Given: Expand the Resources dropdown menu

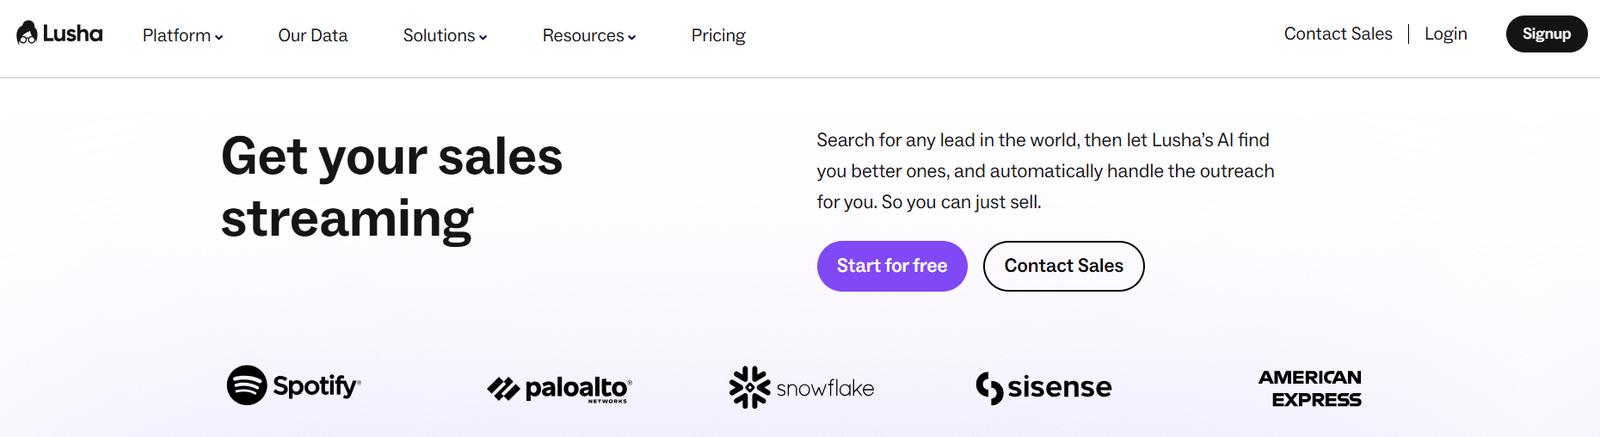Looking at the screenshot, I should point(589,35).
